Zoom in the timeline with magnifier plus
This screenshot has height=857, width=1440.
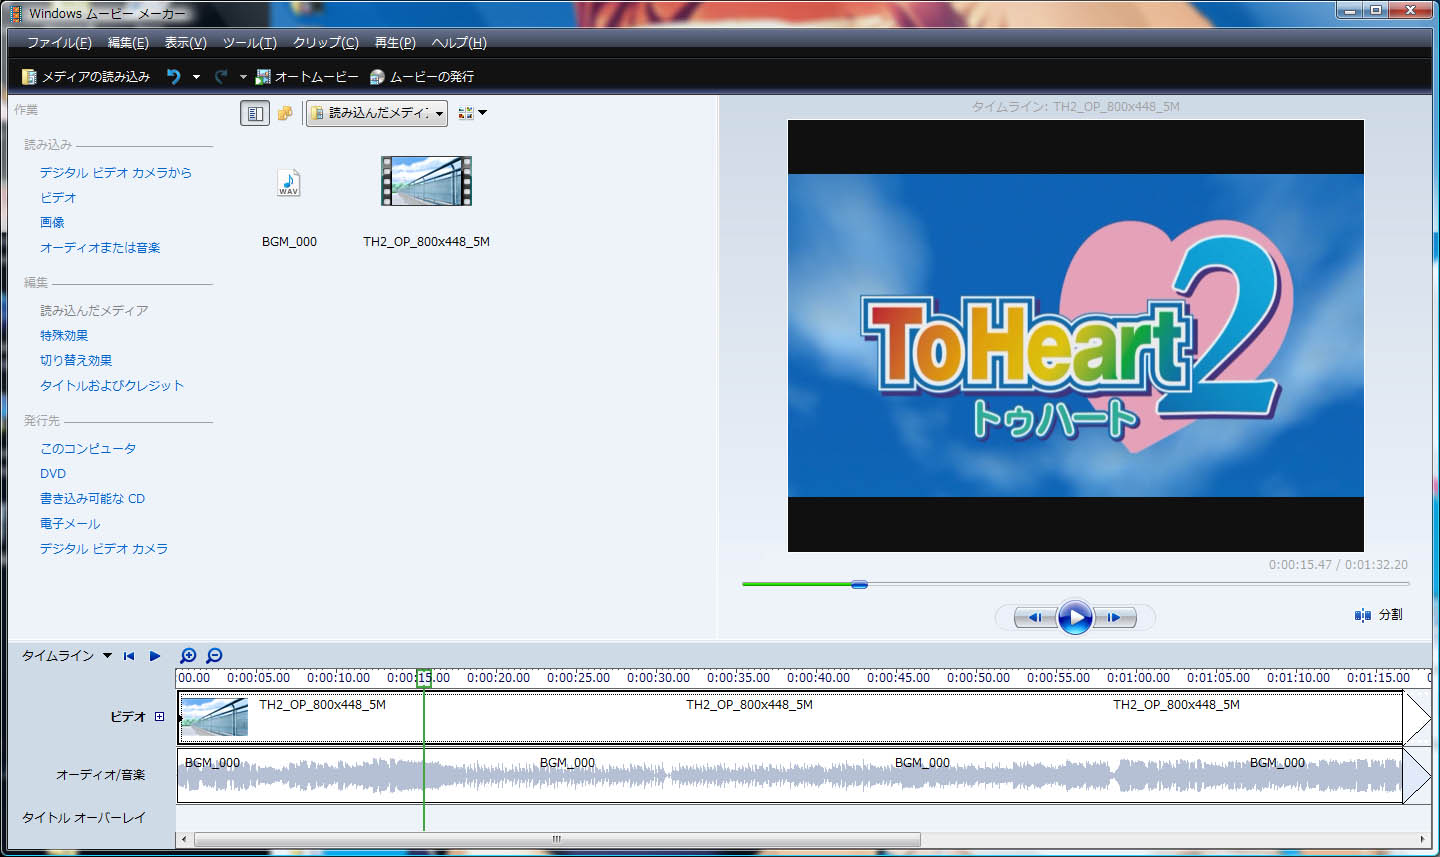(x=188, y=656)
